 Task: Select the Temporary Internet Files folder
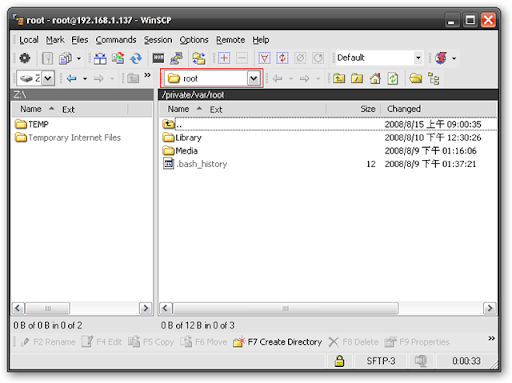(x=68, y=138)
